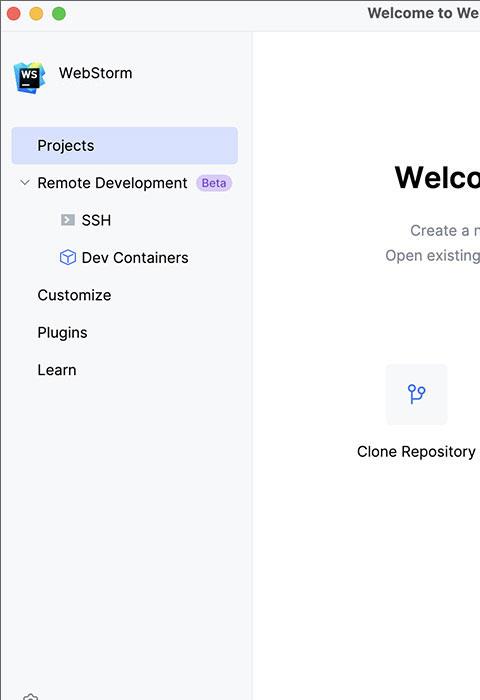Click the WebStorm logo icon
Screen dimensions: 480x700
point(29,78)
